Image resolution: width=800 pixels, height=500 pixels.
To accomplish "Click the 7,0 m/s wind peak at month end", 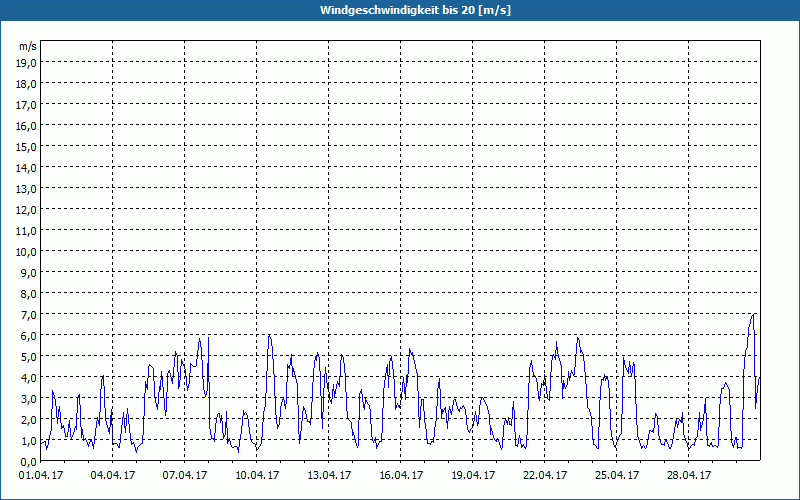I will 753,314.
